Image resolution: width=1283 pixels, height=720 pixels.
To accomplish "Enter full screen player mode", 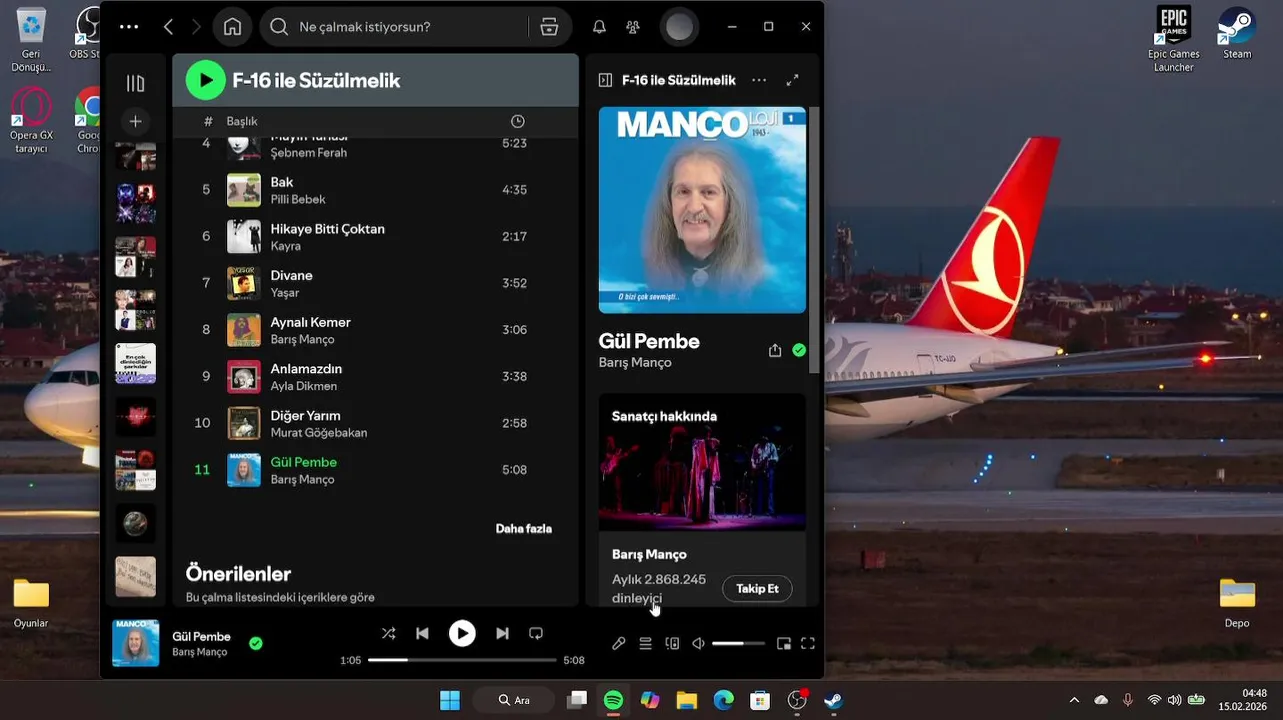I will [x=808, y=643].
